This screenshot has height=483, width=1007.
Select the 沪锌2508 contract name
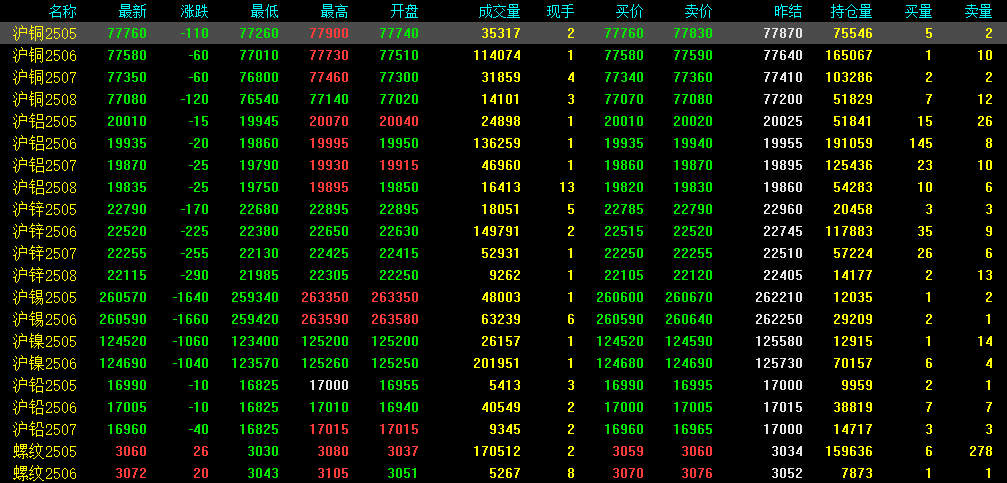[44, 276]
